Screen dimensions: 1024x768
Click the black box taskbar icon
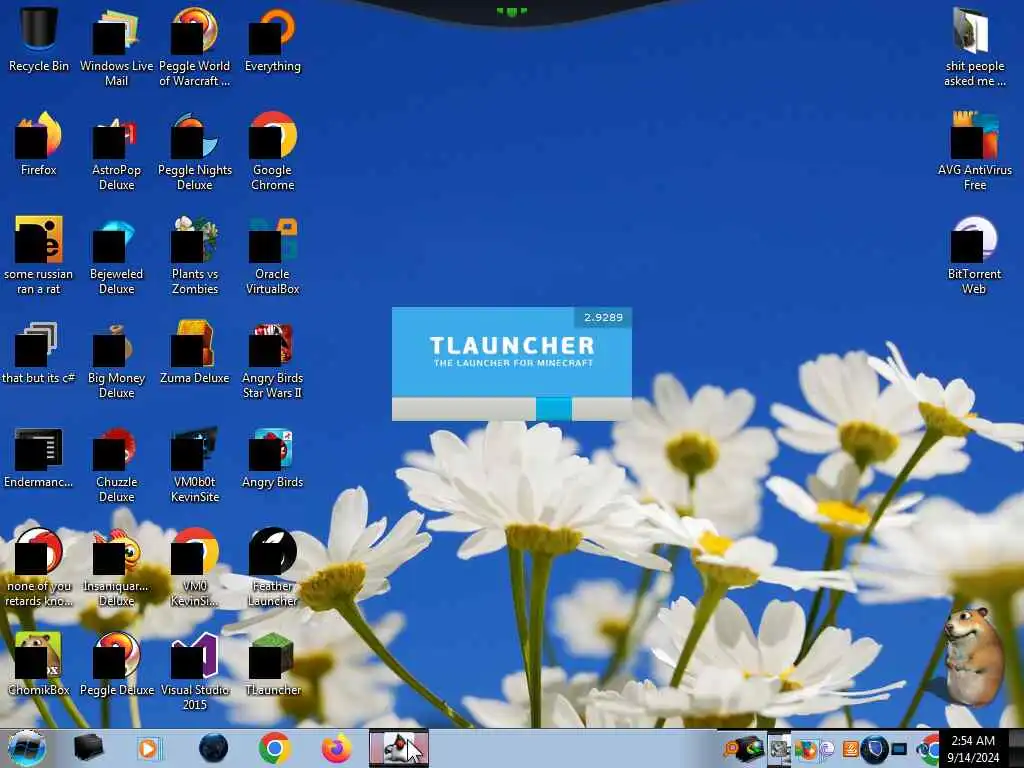tap(88, 748)
